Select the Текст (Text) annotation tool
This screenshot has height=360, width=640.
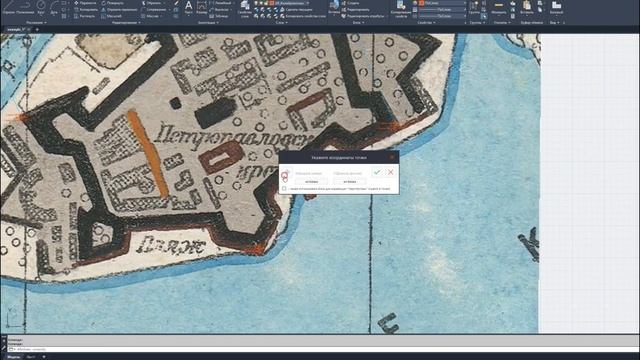click(x=189, y=7)
